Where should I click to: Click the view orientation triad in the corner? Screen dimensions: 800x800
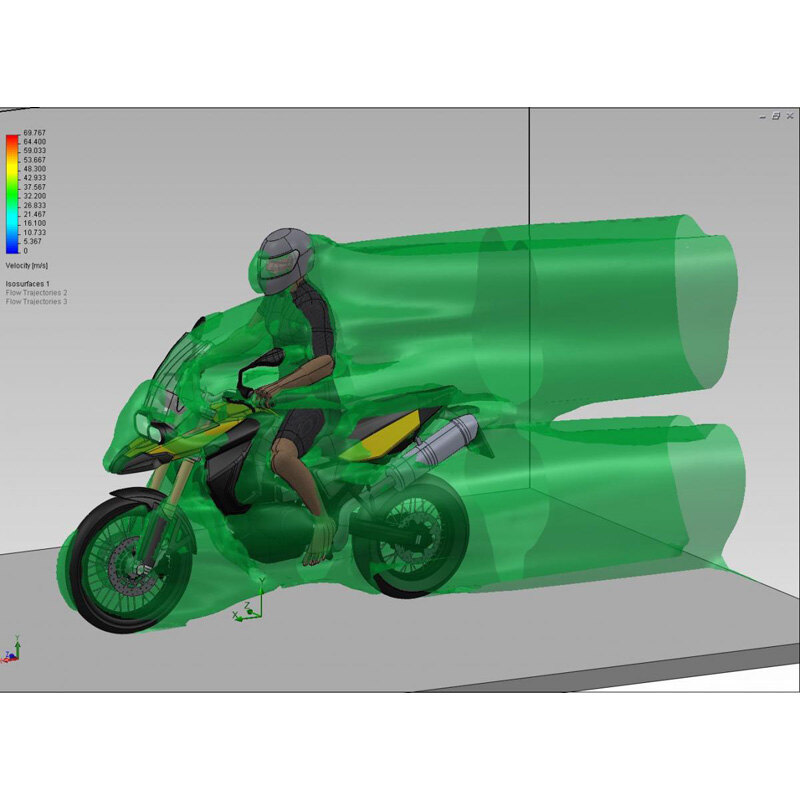11,652
